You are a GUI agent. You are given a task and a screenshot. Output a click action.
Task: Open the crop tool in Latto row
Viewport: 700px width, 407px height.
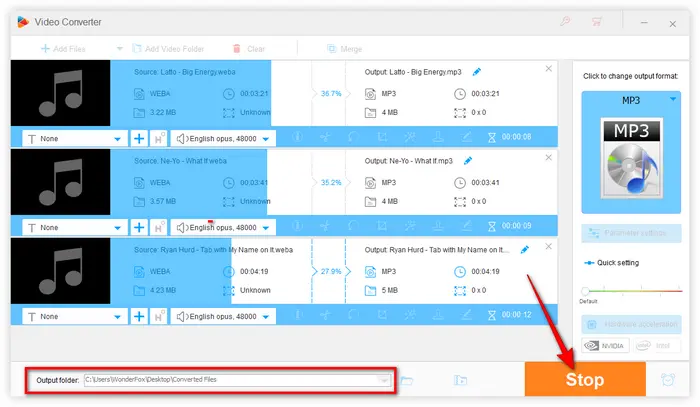click(x=382, y=137)
